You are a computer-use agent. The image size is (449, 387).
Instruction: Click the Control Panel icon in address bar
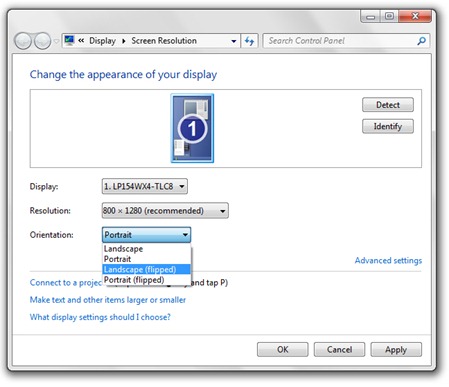(x=69, y=41)
